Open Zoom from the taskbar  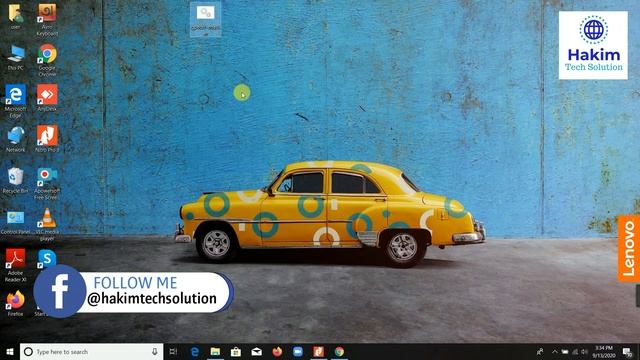point(298,351)
